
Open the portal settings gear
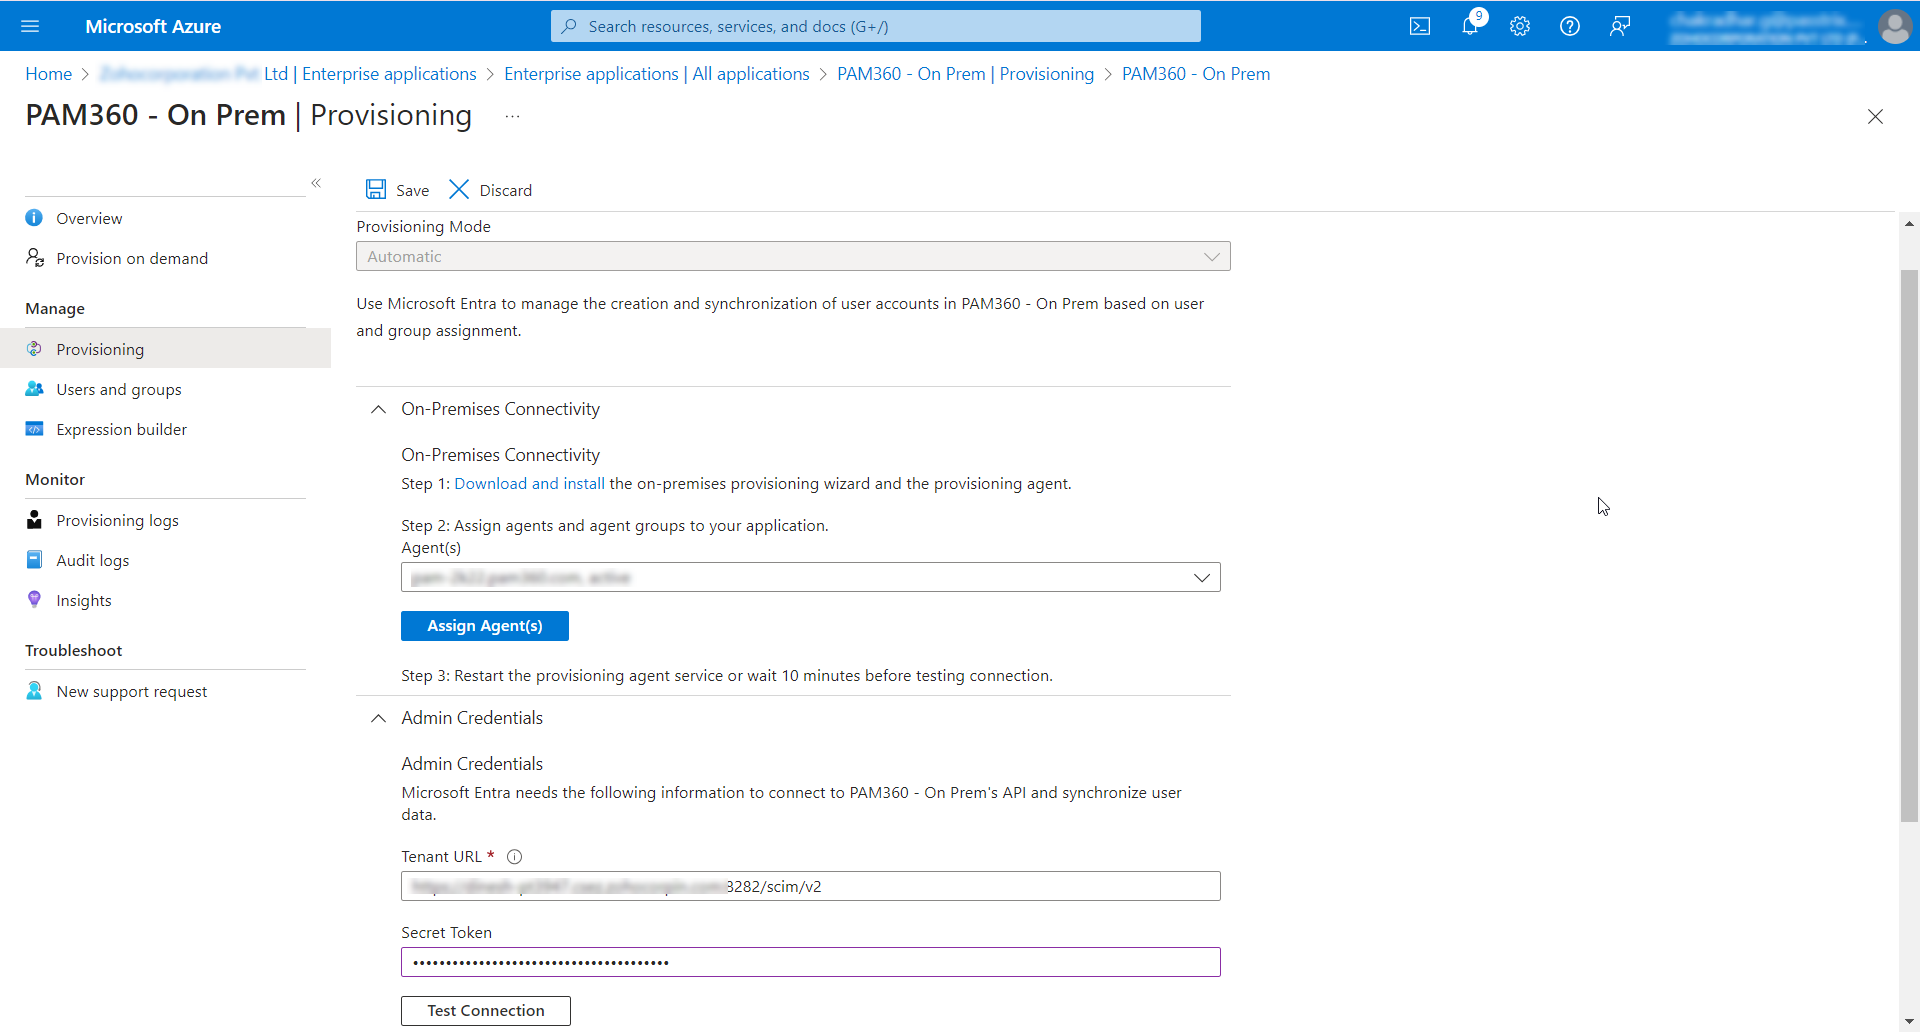[x=1520, y=27]
